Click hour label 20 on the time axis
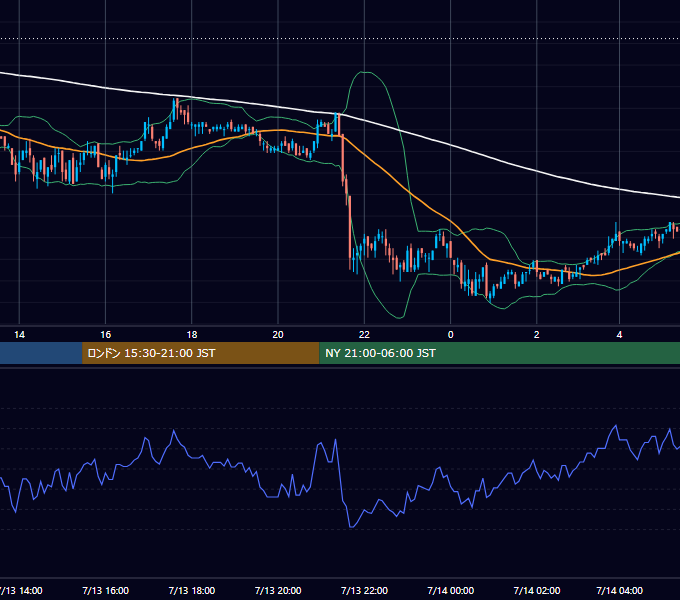The image size is (680, 600). click(278, 335)
